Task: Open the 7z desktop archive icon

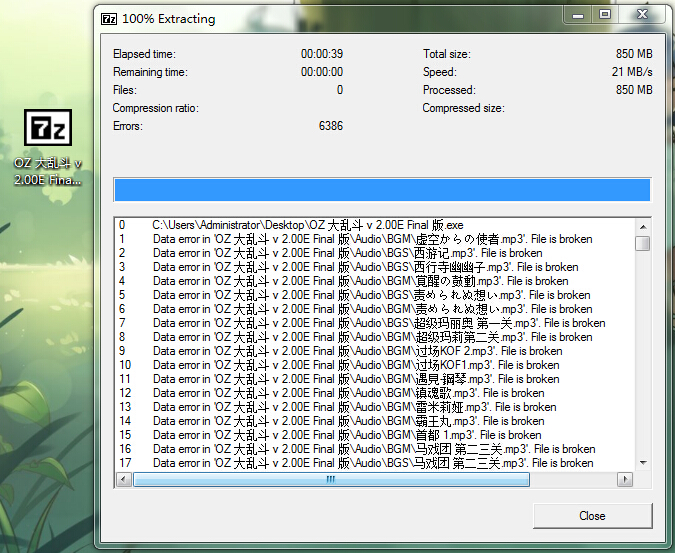Action: pyautogui.click(x=48, y=127)
